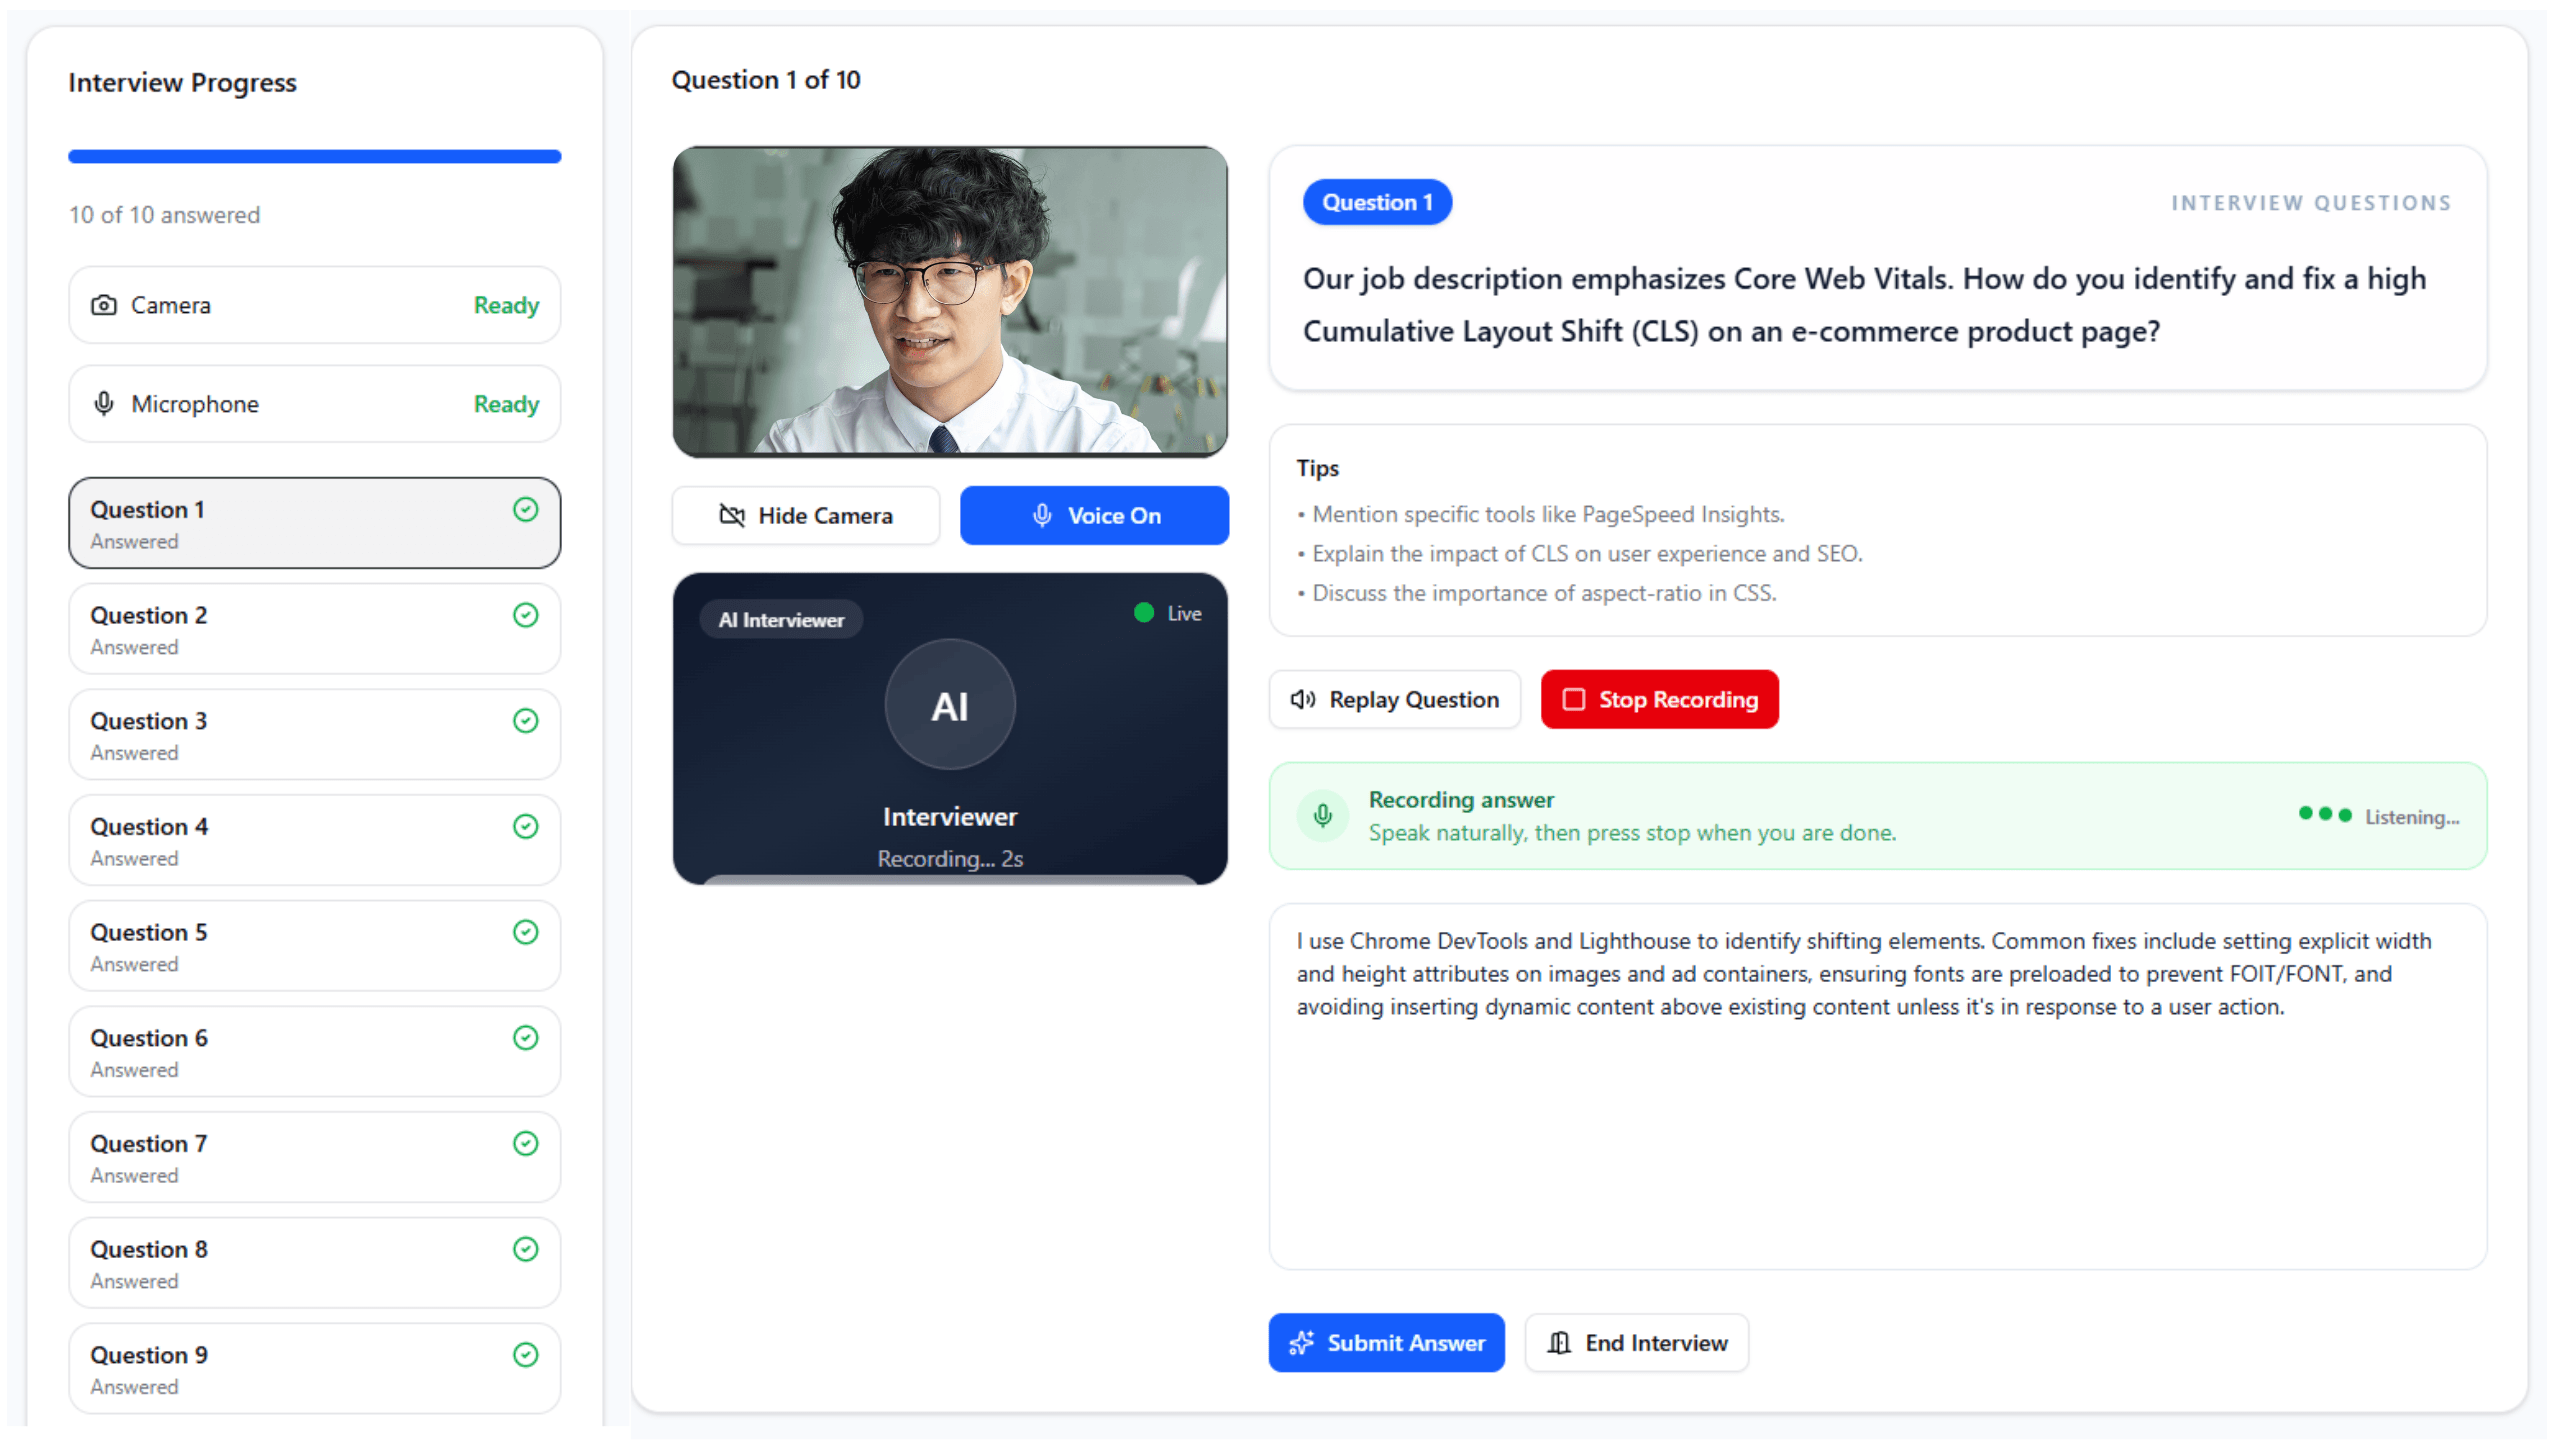The image size is (2561, 1440).
Task: Go to Question 9 in the sidebar
Action: [314, 1369]
